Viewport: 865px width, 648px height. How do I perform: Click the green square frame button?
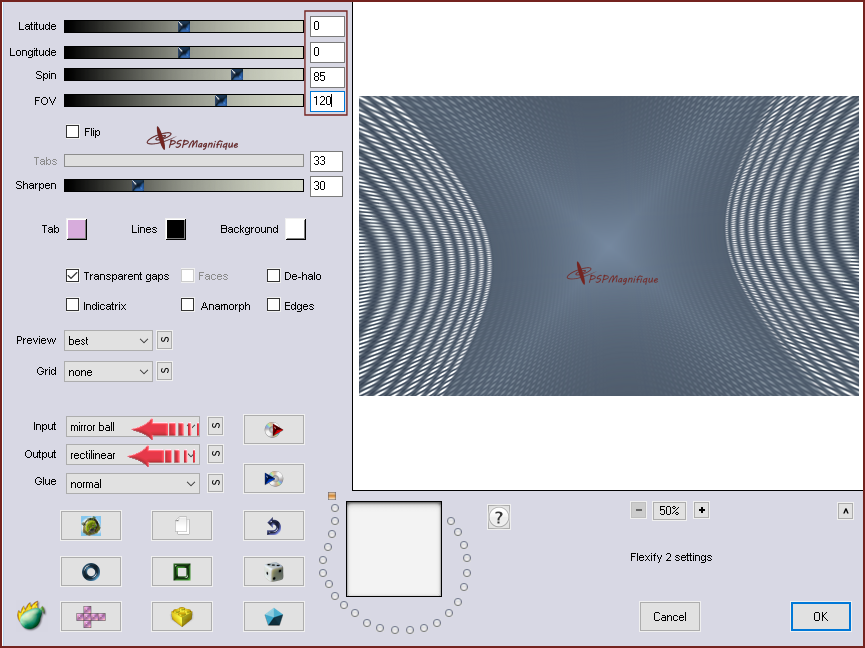click(x=181, y=571)
